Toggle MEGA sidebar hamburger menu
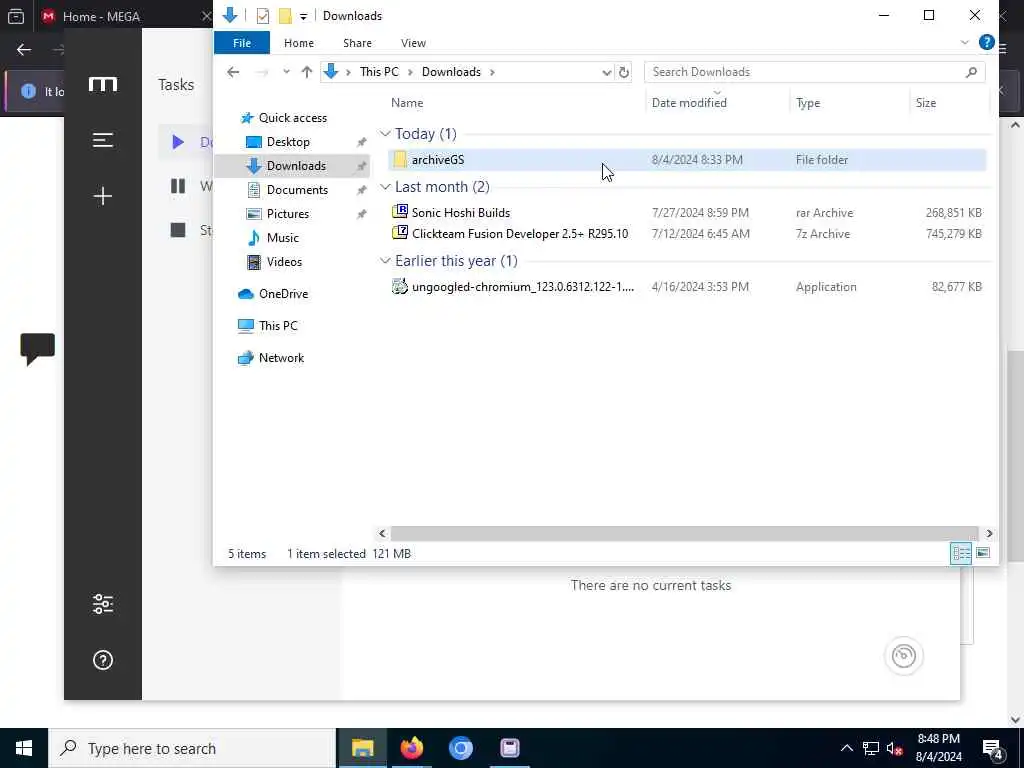1024x768 pixels. pos(103,140)
